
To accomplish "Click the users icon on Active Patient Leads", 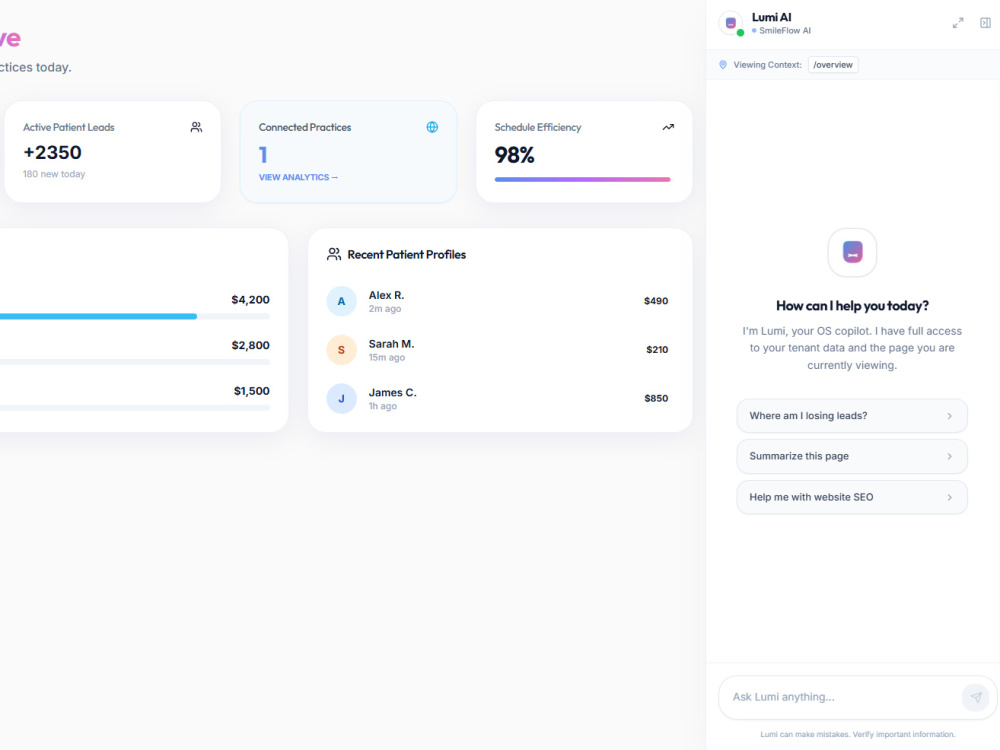I will click(x=196, y=128).
